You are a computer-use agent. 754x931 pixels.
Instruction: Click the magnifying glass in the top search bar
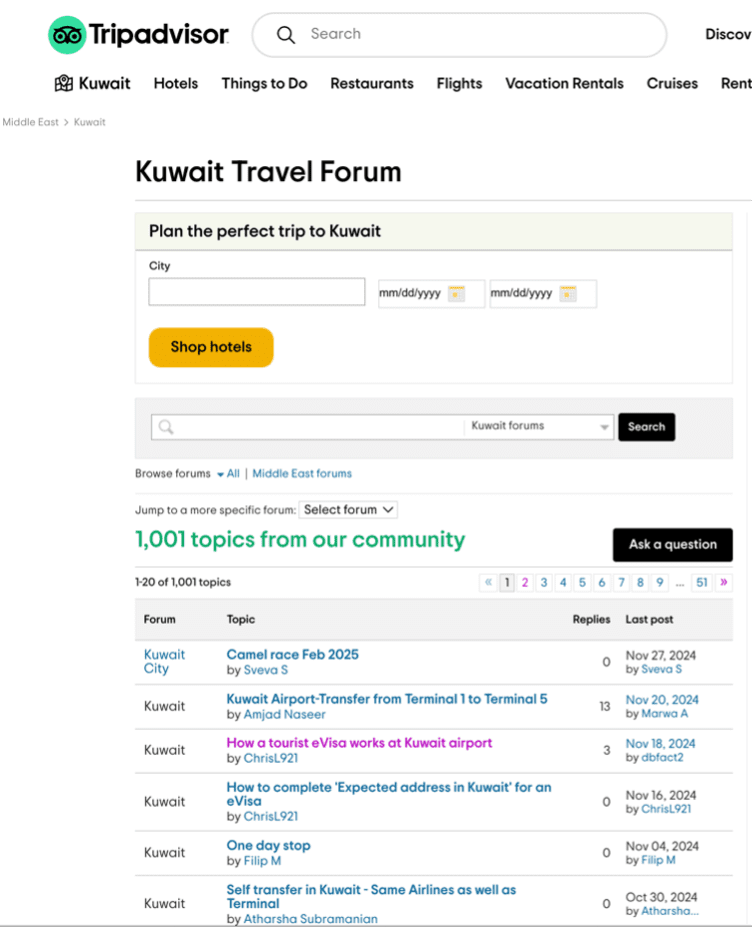click(285, 34)
